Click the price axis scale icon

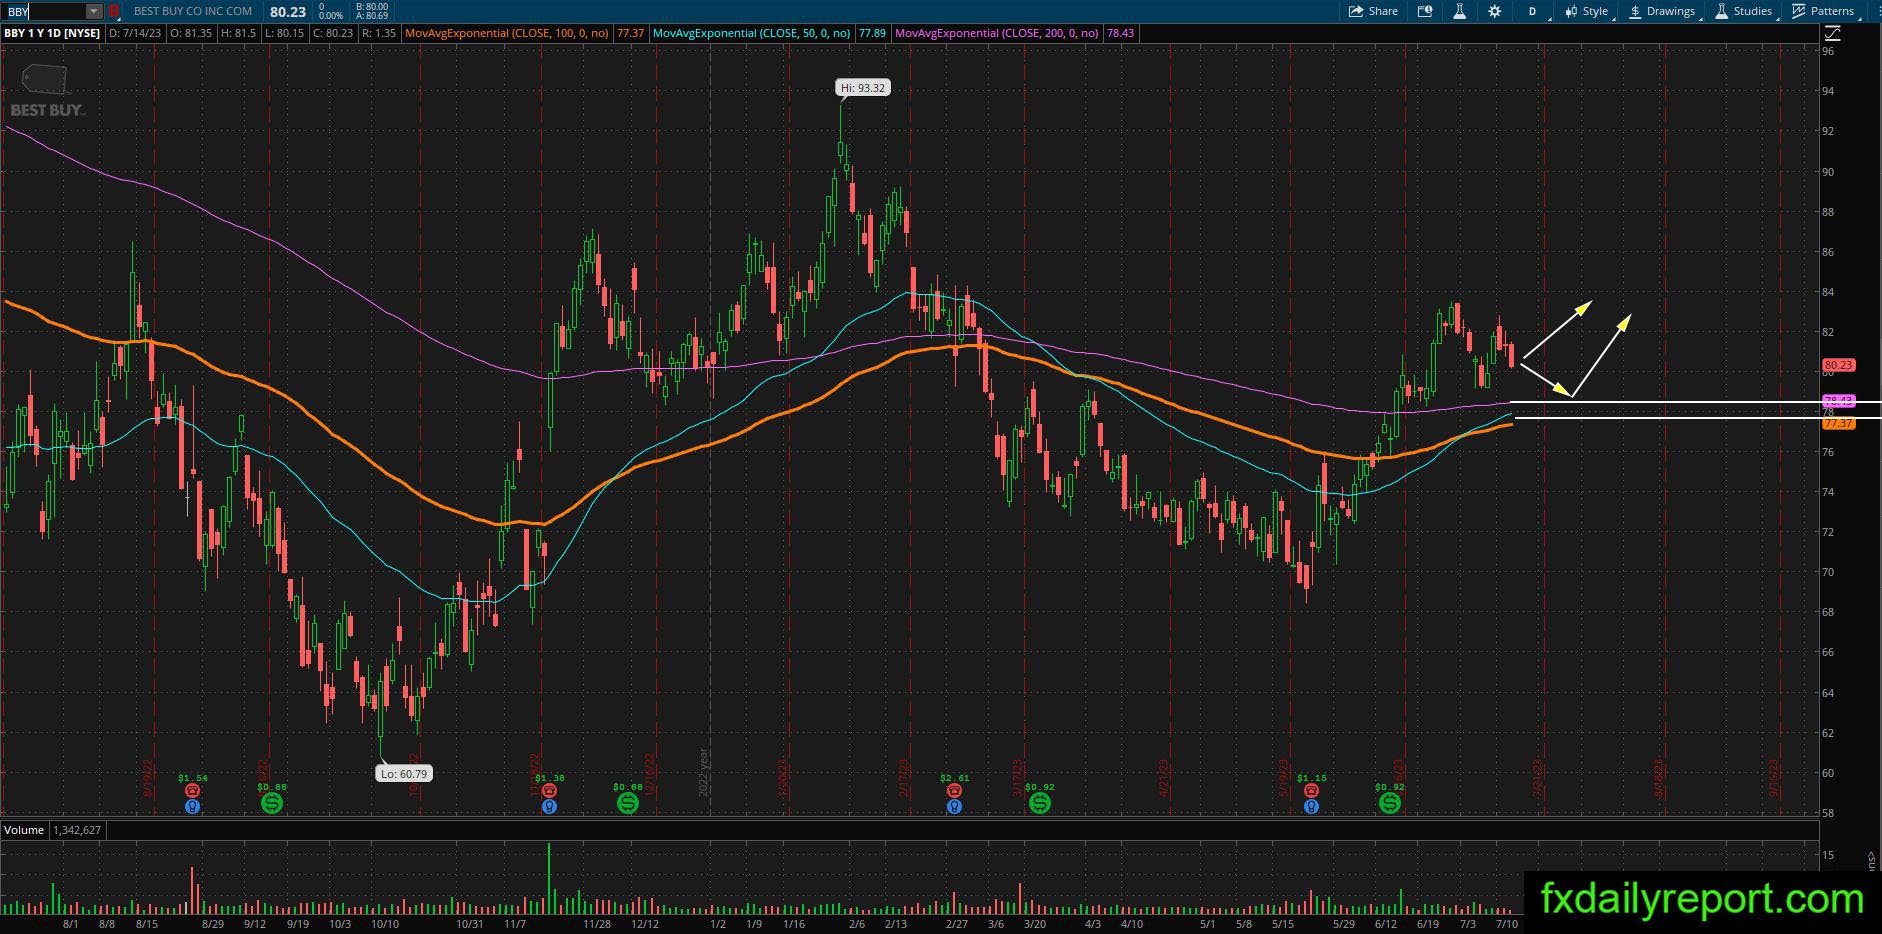pyautogui.click(x=1833, y=33)
